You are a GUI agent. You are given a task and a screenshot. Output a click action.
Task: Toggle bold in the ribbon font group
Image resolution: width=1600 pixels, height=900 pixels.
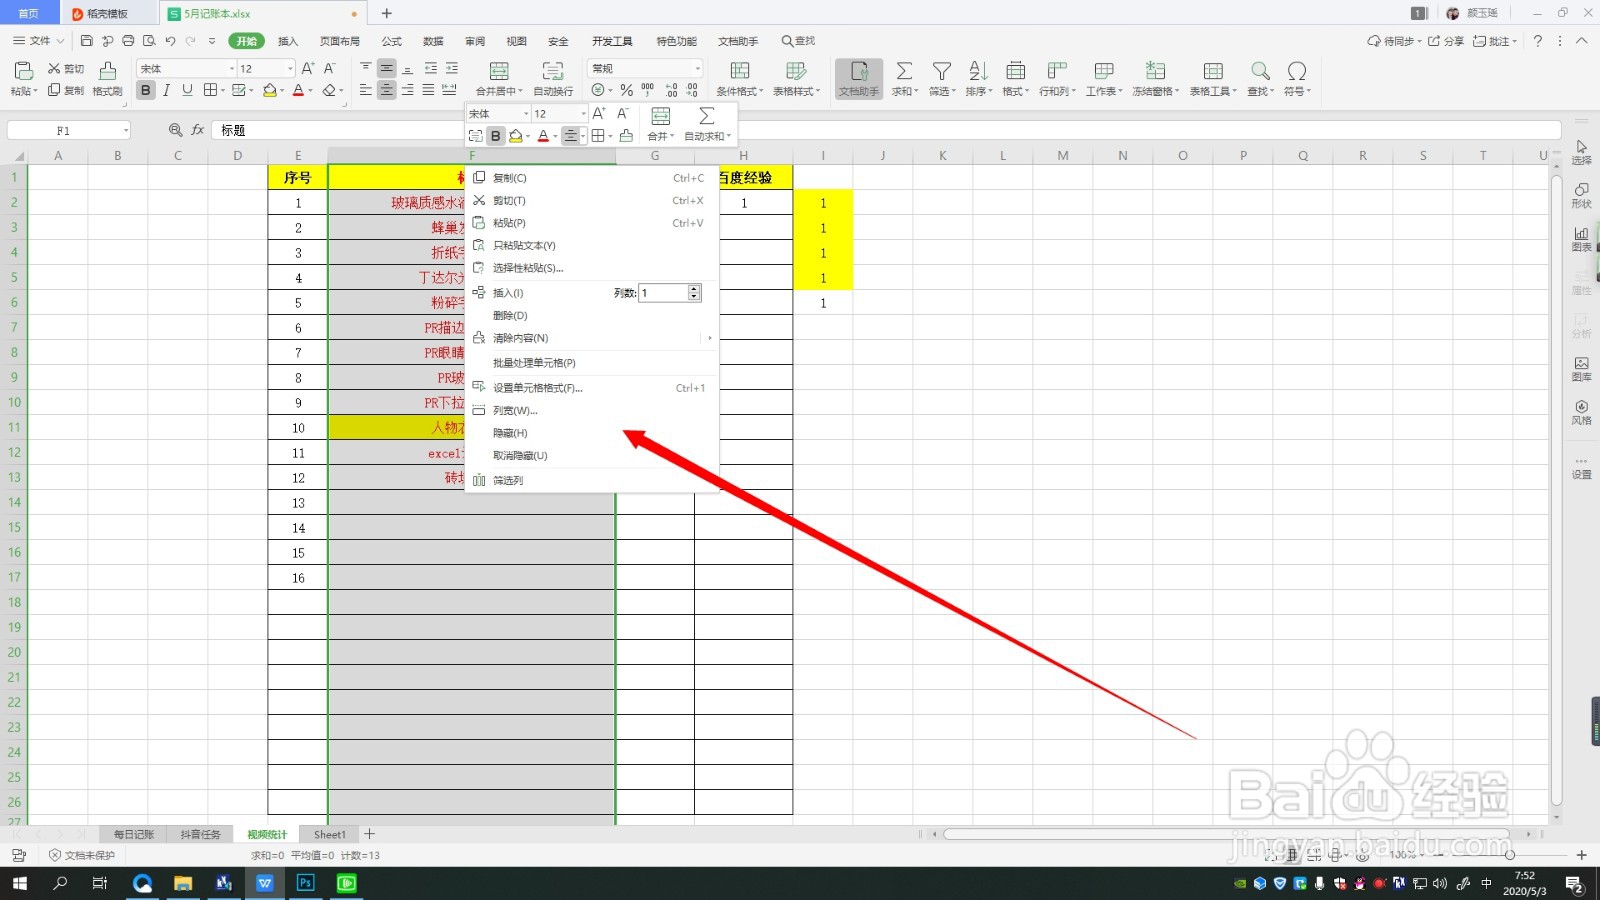pyautogui.click(x=146, y=90)
